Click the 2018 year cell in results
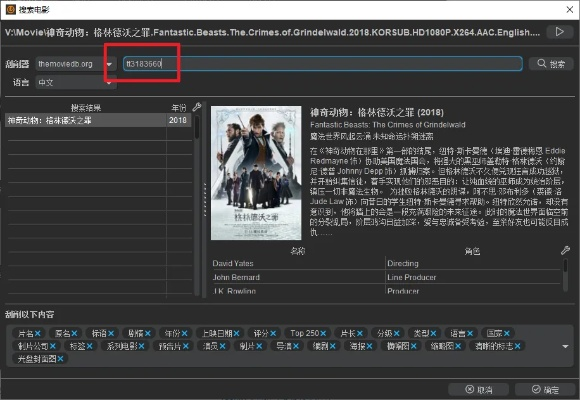 178,120
